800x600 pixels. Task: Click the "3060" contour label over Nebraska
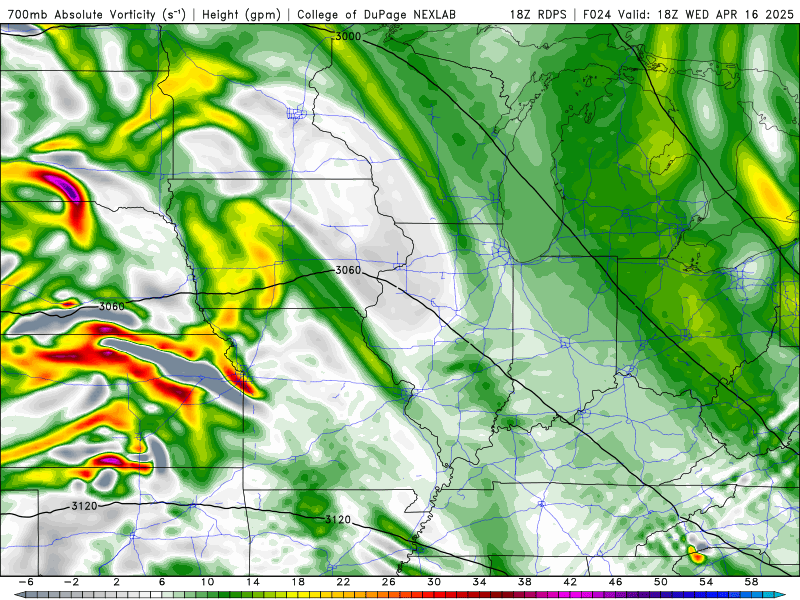pyautogui.click(x=112, y=306)
